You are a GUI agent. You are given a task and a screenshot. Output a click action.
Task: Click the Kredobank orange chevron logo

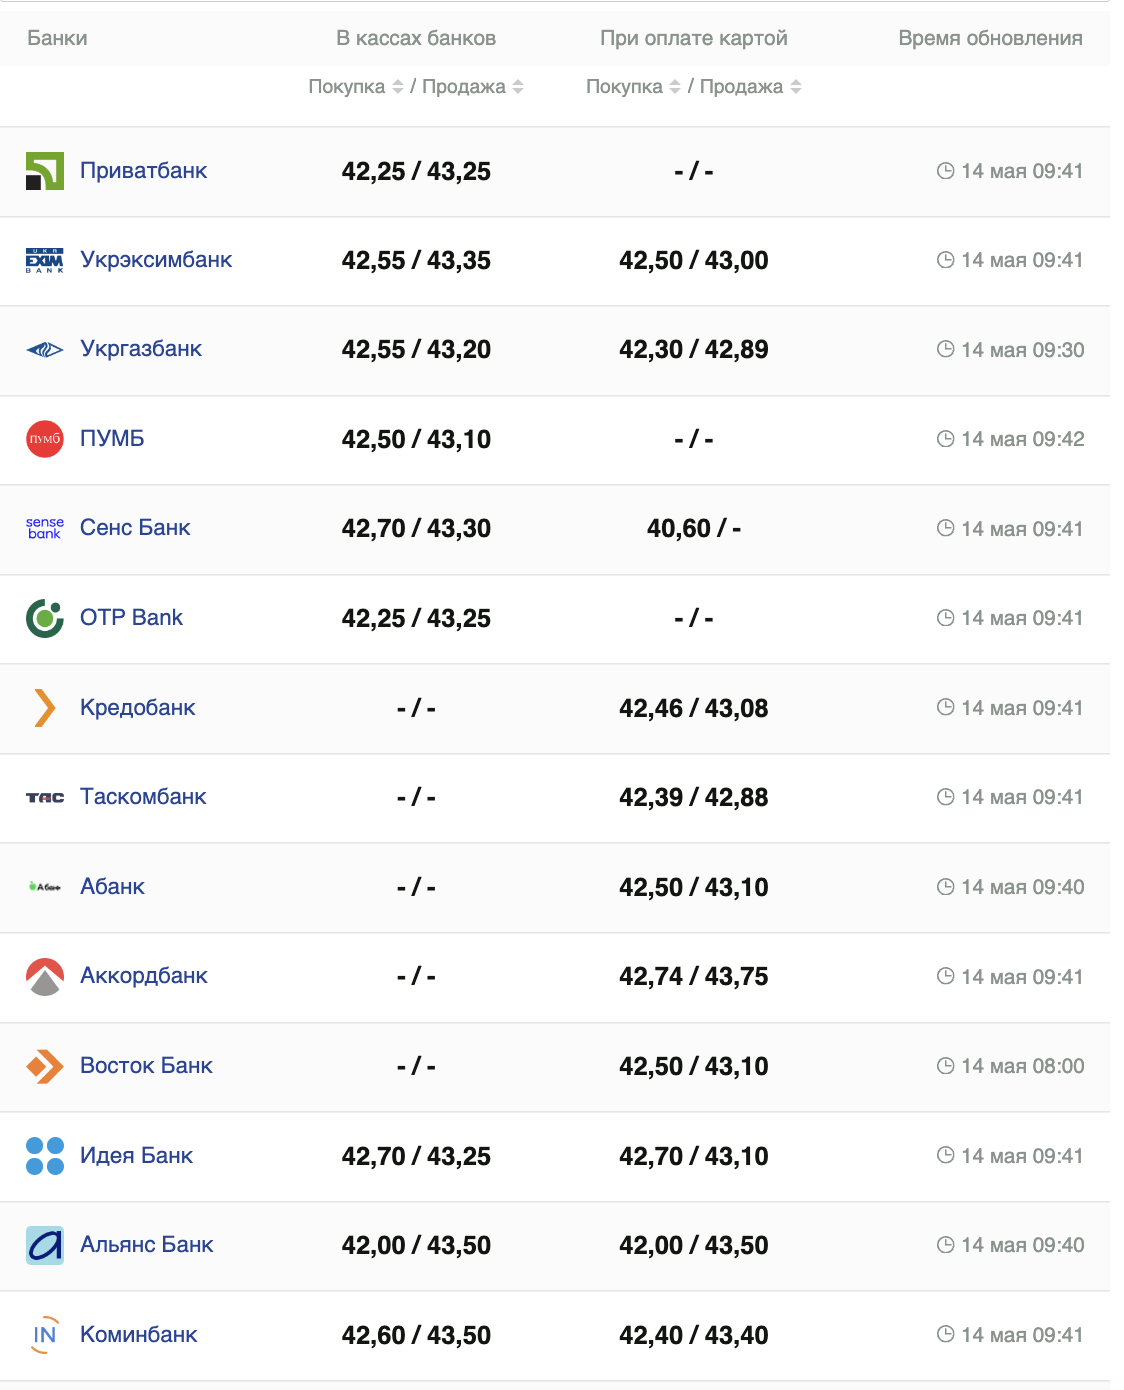[45, 708]
